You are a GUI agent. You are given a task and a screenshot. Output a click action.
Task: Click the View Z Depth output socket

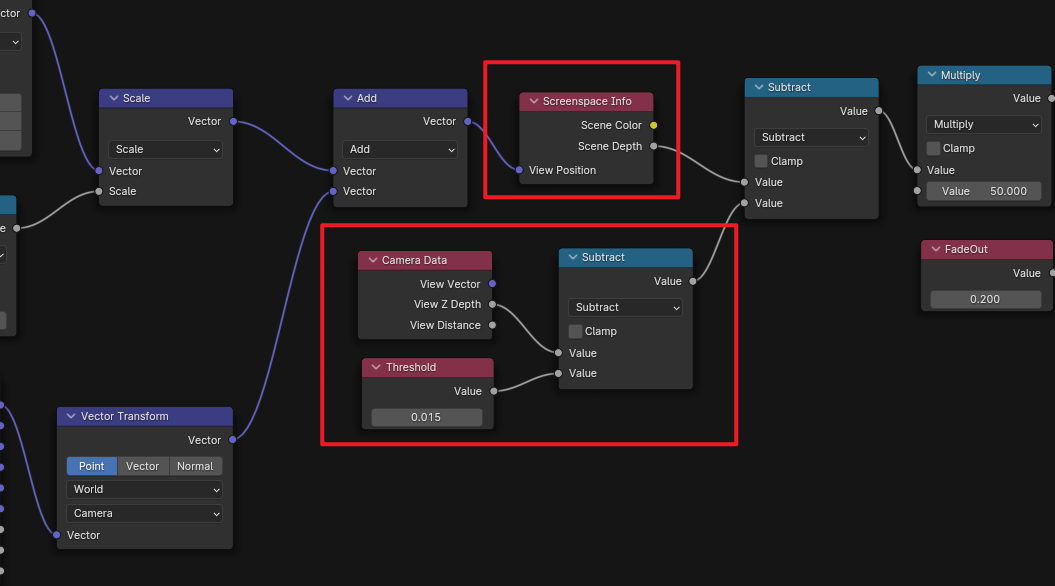tap(492, 304)
